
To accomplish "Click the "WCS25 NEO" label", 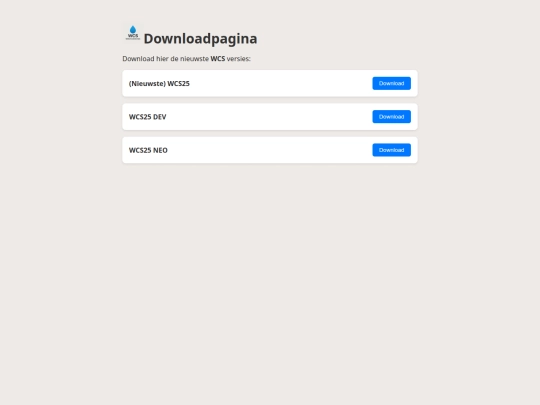I will point(148,150).
